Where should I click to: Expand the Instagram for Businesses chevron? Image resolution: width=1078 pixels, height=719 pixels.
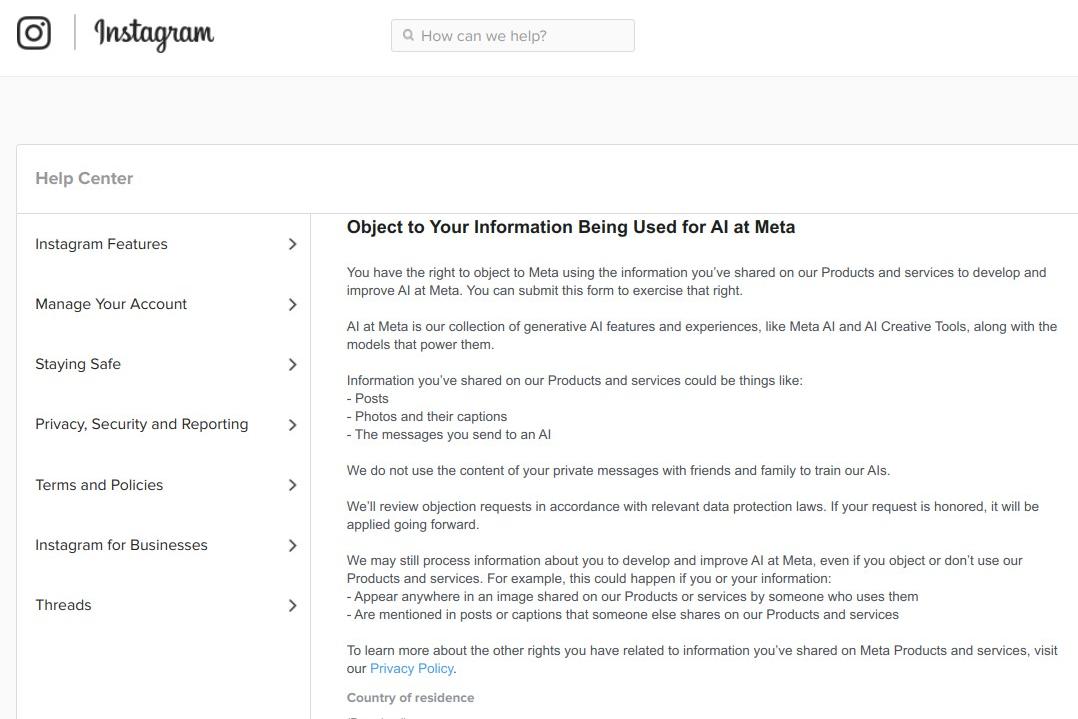pyautogui.click(x=293, y=546)
